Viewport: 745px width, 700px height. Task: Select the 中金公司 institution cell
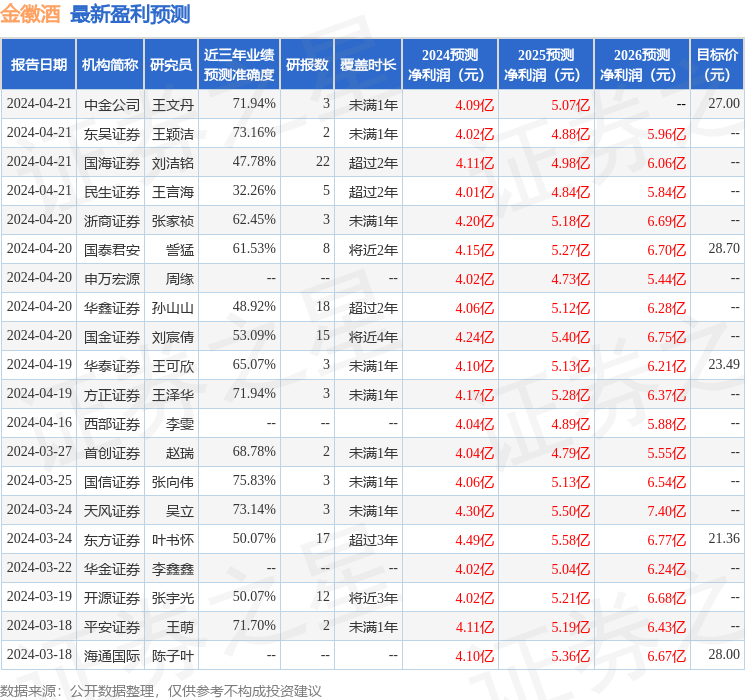coord(112,105)
